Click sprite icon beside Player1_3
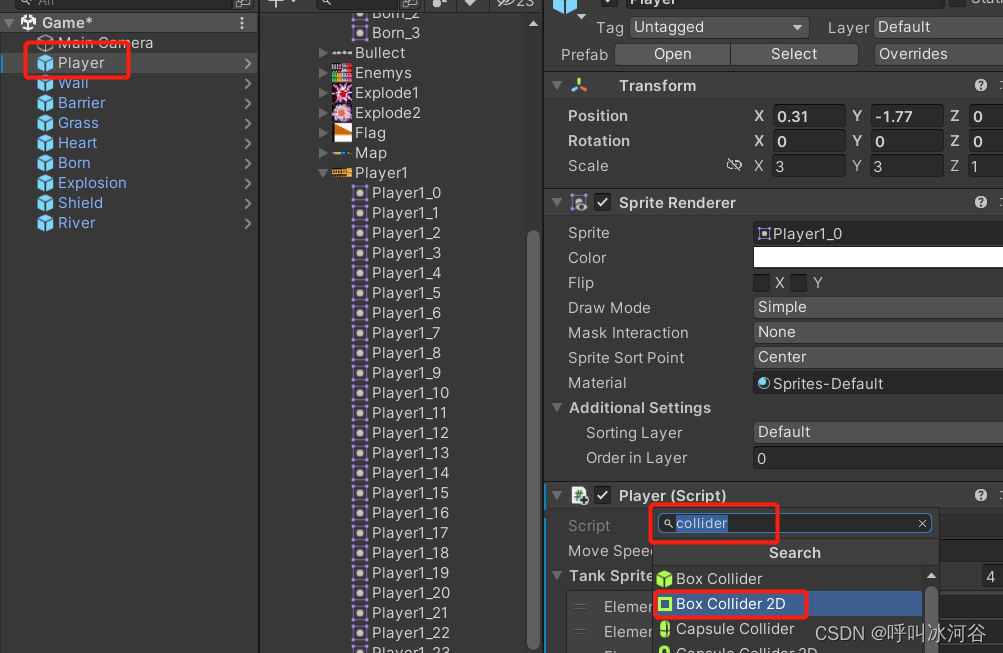 (360, 253)
